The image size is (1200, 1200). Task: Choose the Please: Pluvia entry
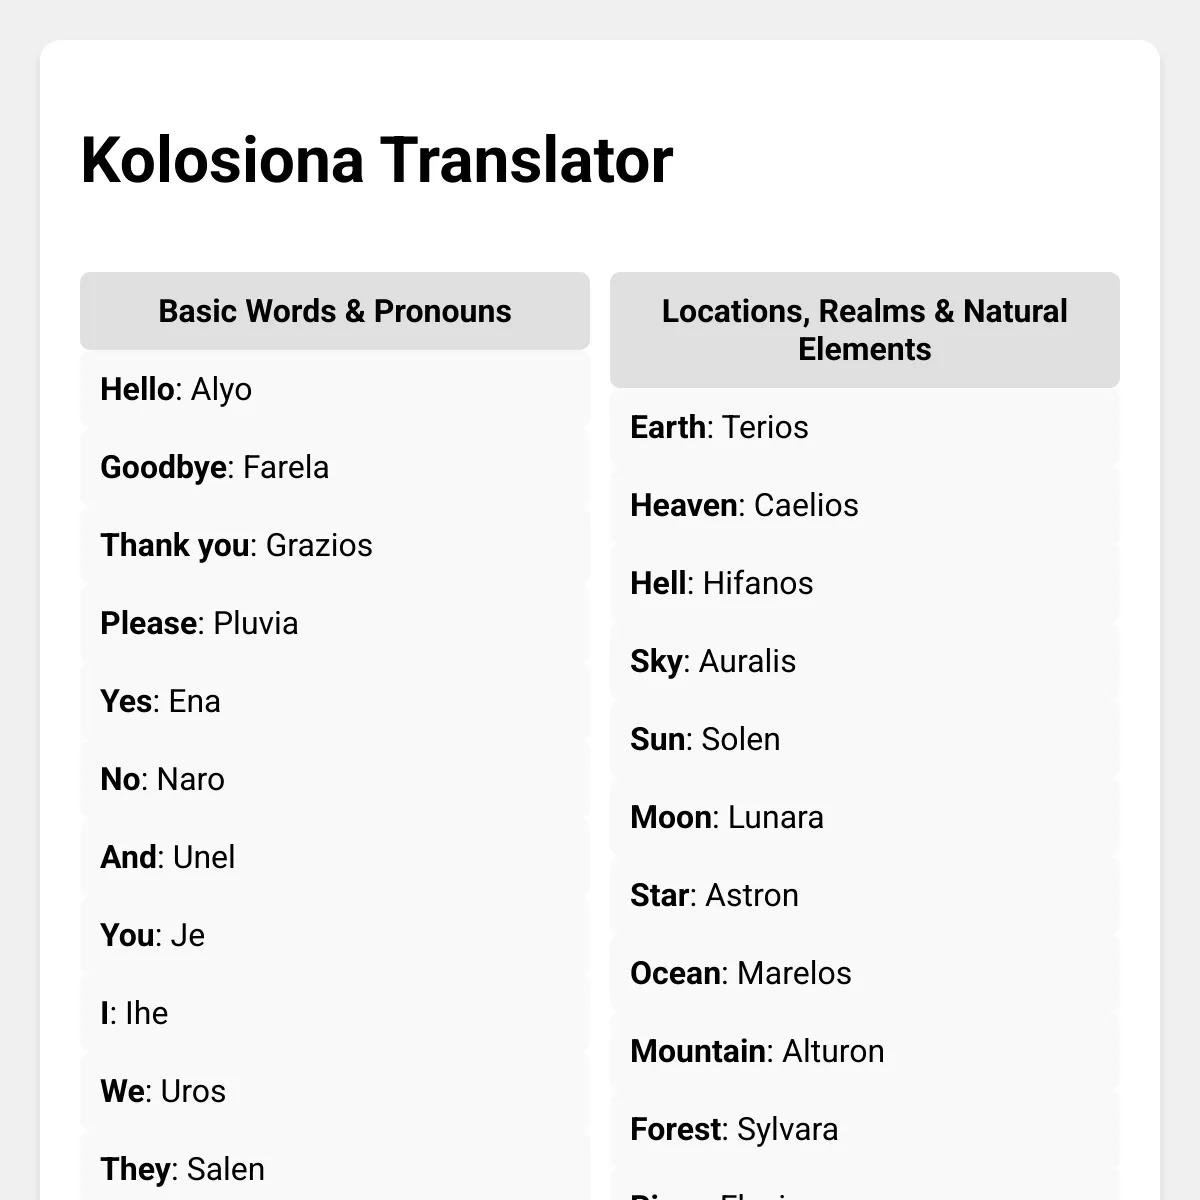335,623
